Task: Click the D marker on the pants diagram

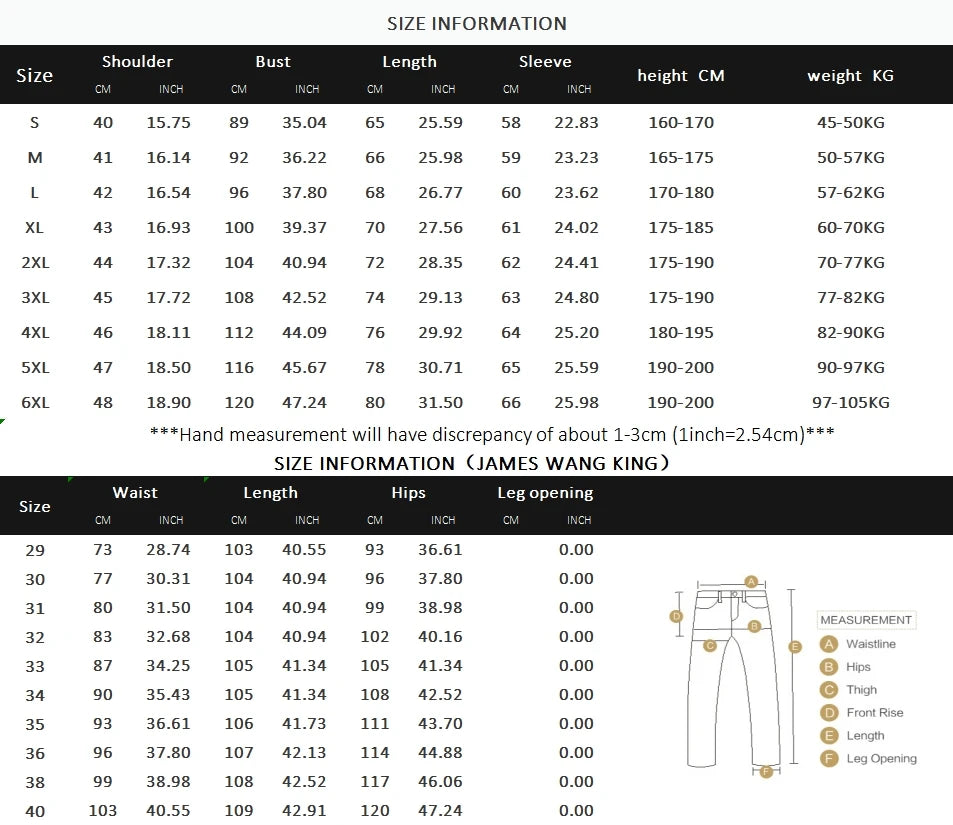Action: point(676,616)
